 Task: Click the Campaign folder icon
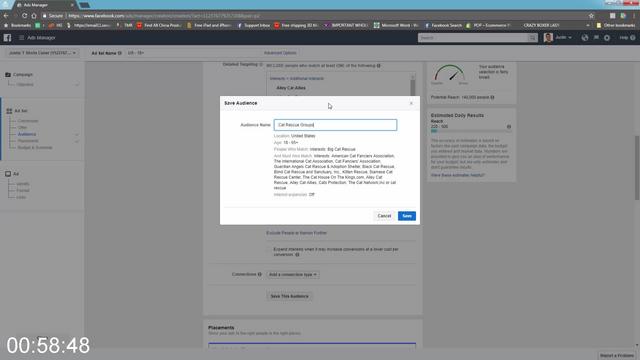pyautogui.click(x=8, y=75)
